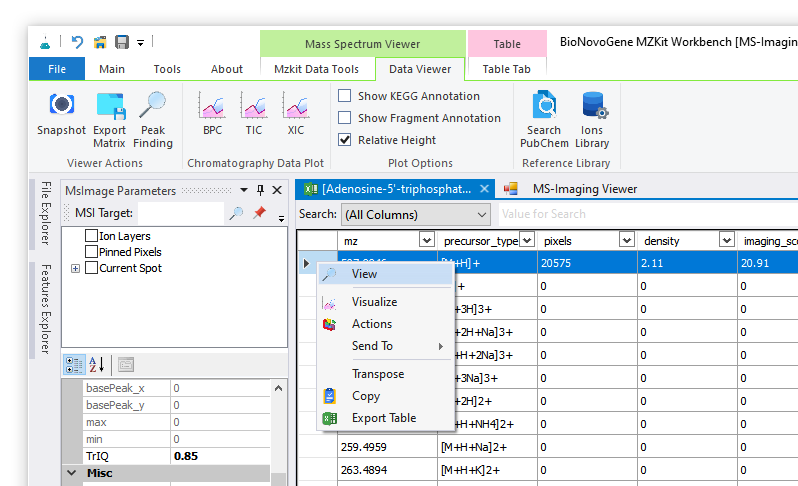
Task: Open the mz column filter dropdown
Action: tap(426, 240)
